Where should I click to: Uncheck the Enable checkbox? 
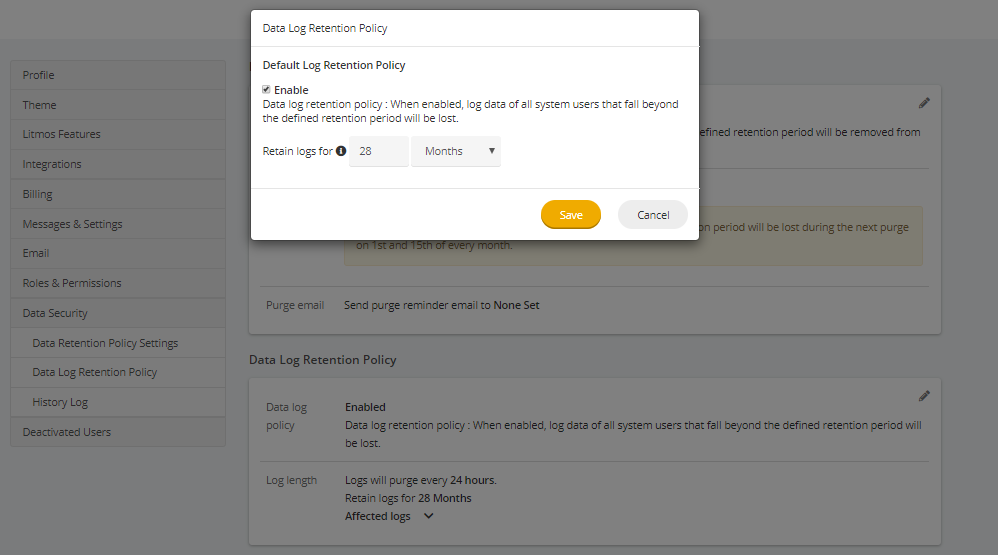click(x=266, y=89)
